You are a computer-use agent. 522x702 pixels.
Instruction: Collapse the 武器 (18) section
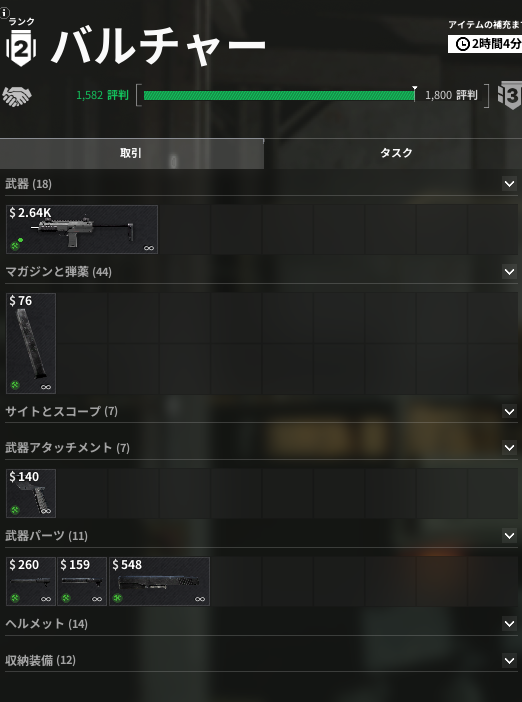(x=509, y=184)
